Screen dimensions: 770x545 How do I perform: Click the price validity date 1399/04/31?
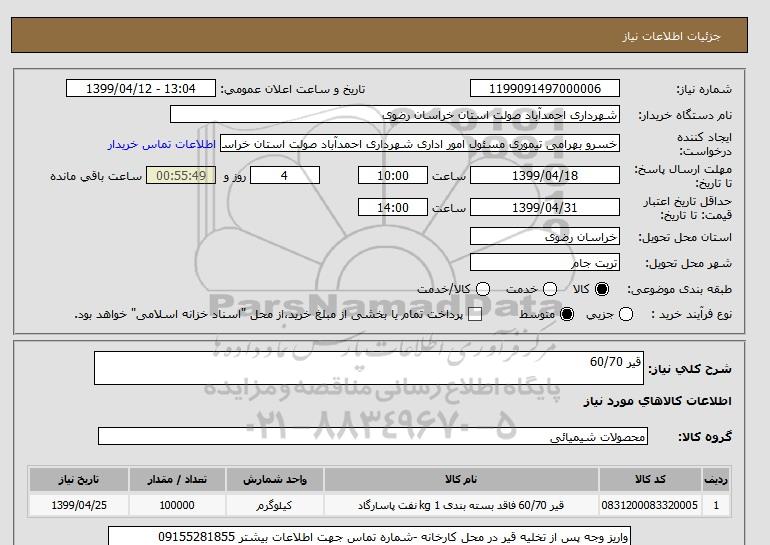(x=545, y=207)
